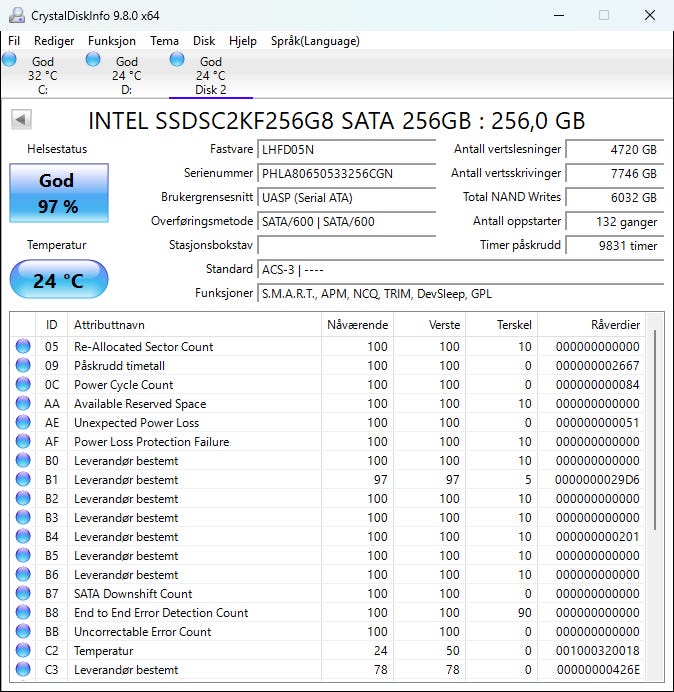Screen dimensions: 674x692
Task: Click status orb beside Power Cycle Count
Action: 23,385
